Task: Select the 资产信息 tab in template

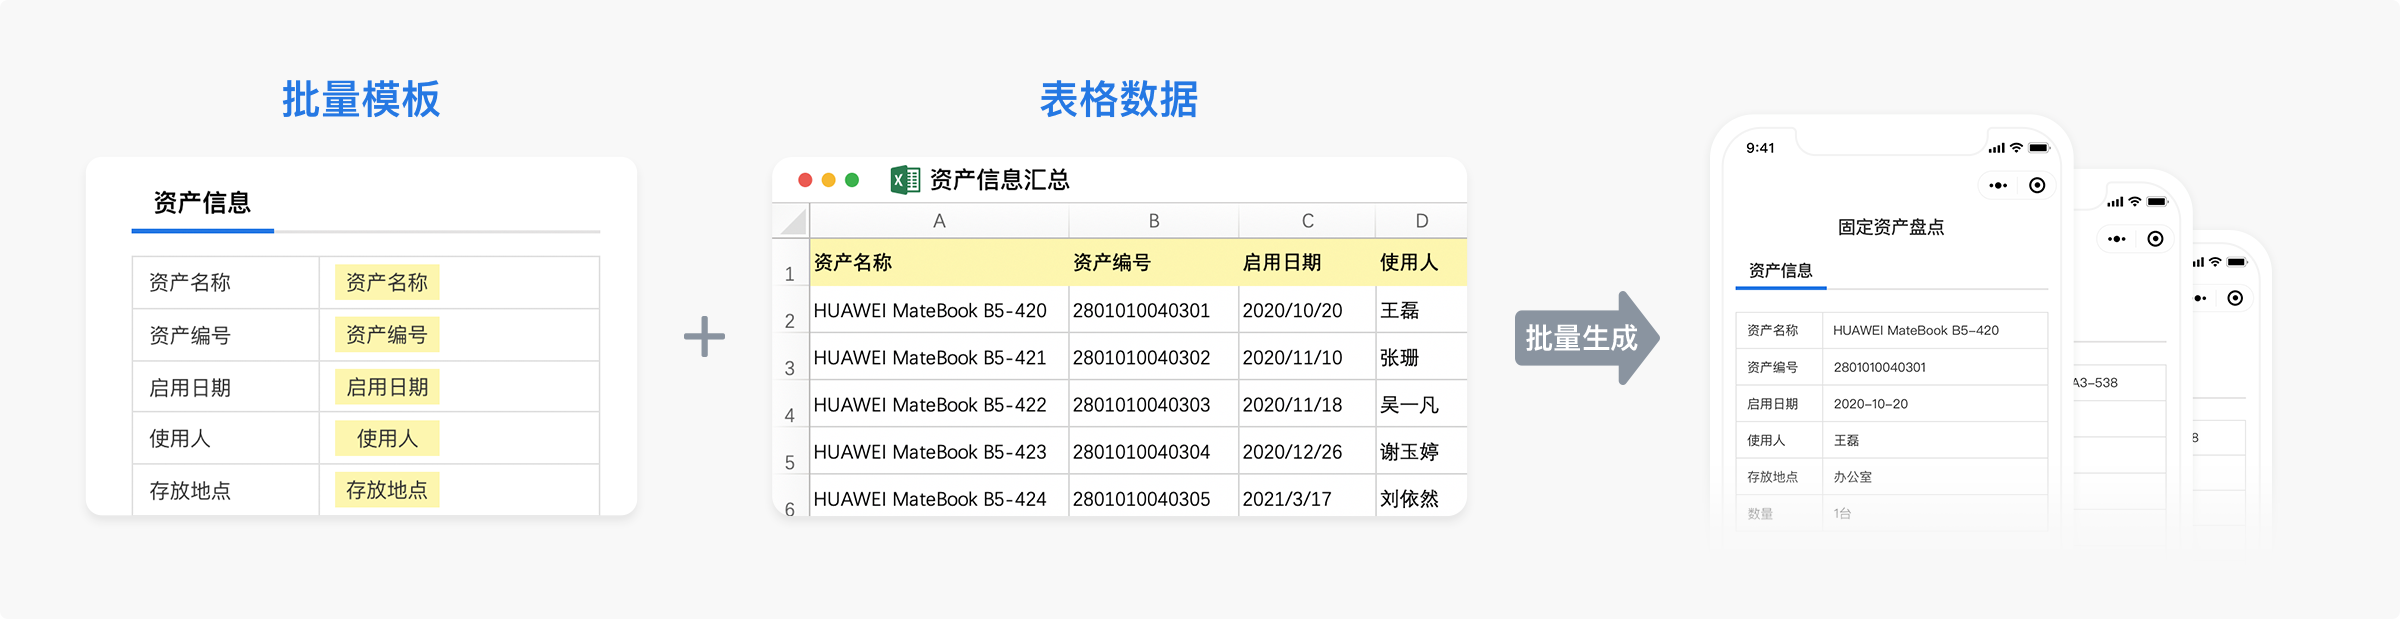Action: (x=202, y=204)
